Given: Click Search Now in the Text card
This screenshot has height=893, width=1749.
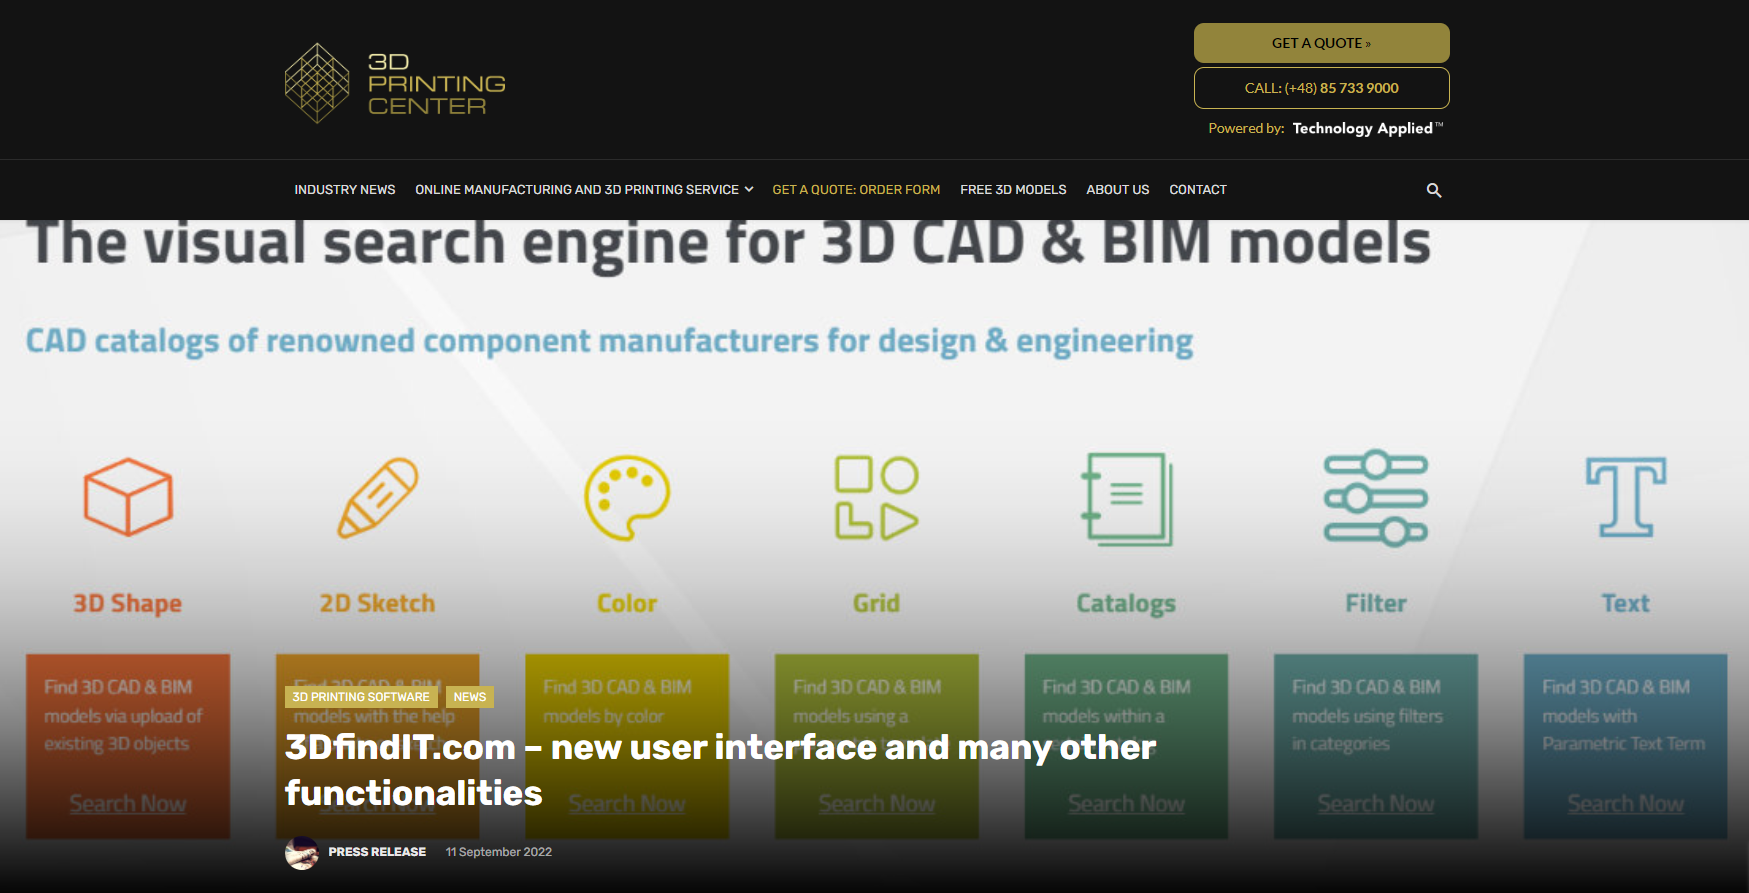Looking at the screenshot, I should tap(1626, 804).
